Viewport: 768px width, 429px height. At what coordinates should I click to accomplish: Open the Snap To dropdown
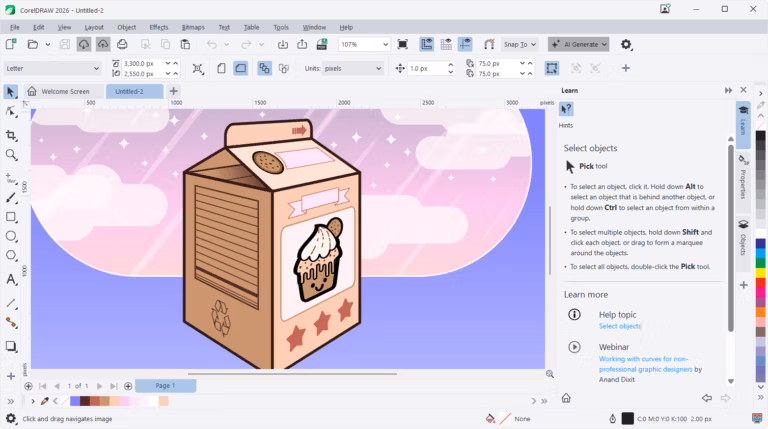coord(520,45)
